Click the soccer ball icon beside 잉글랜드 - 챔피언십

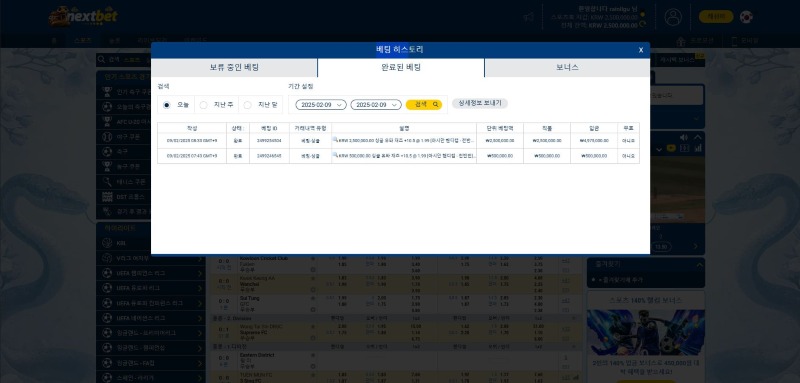(107, 348)
